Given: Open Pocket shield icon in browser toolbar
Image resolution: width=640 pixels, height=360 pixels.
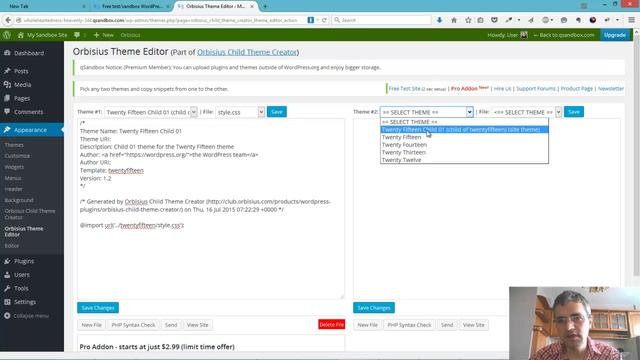Looking at the screenshot, I should (494, 20).
